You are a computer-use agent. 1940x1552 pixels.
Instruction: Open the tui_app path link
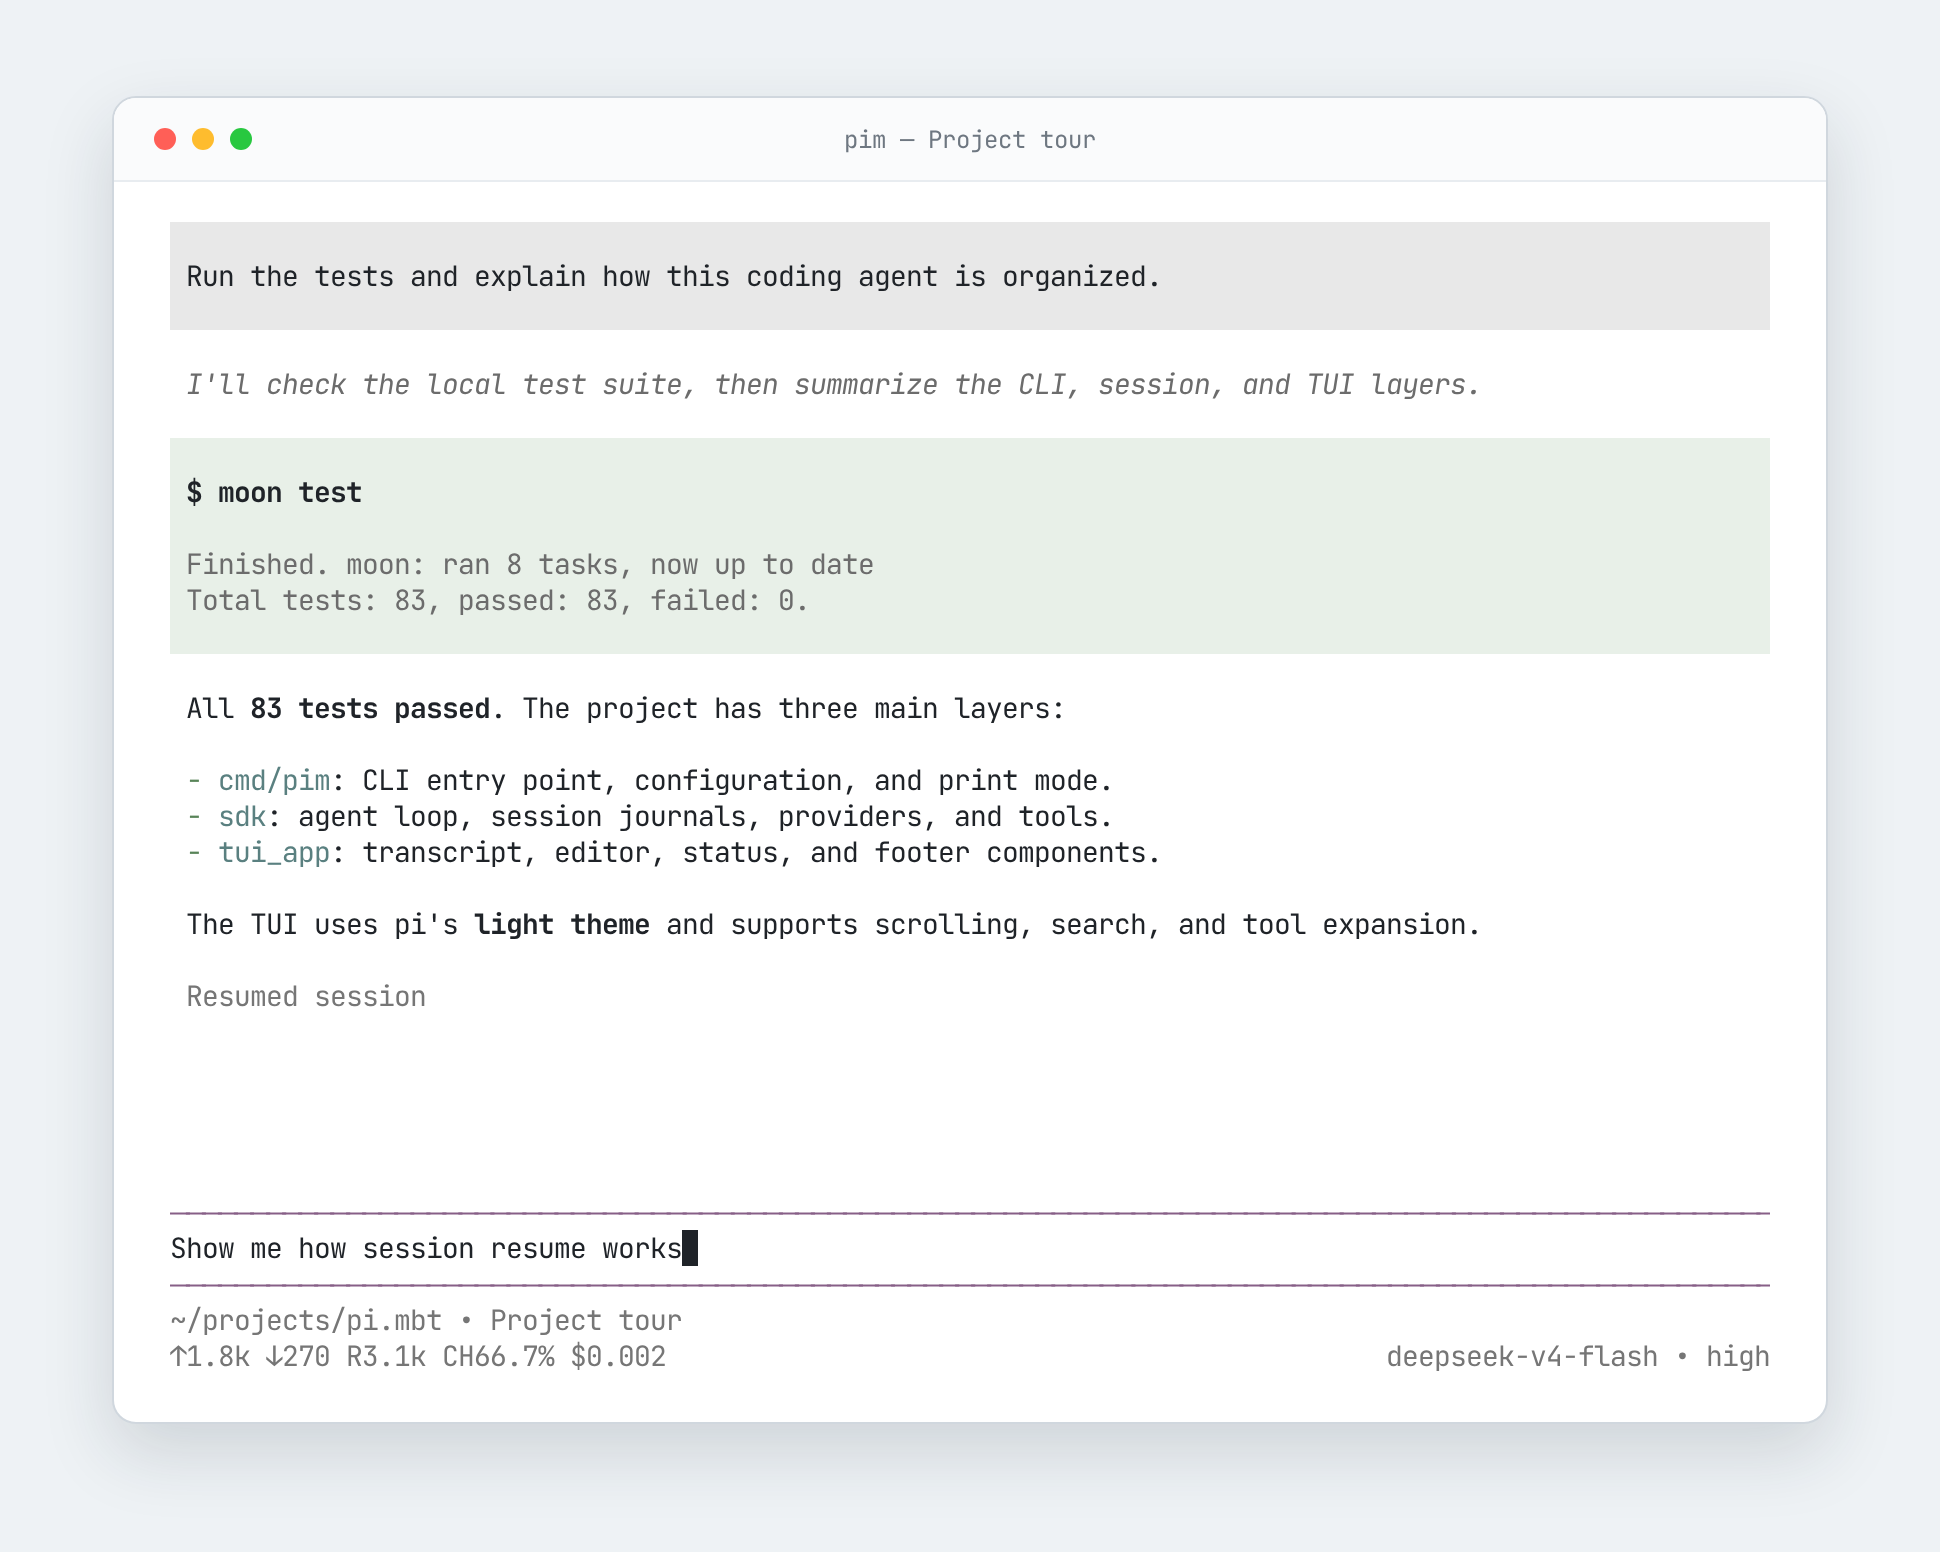[x=274, y=853]
